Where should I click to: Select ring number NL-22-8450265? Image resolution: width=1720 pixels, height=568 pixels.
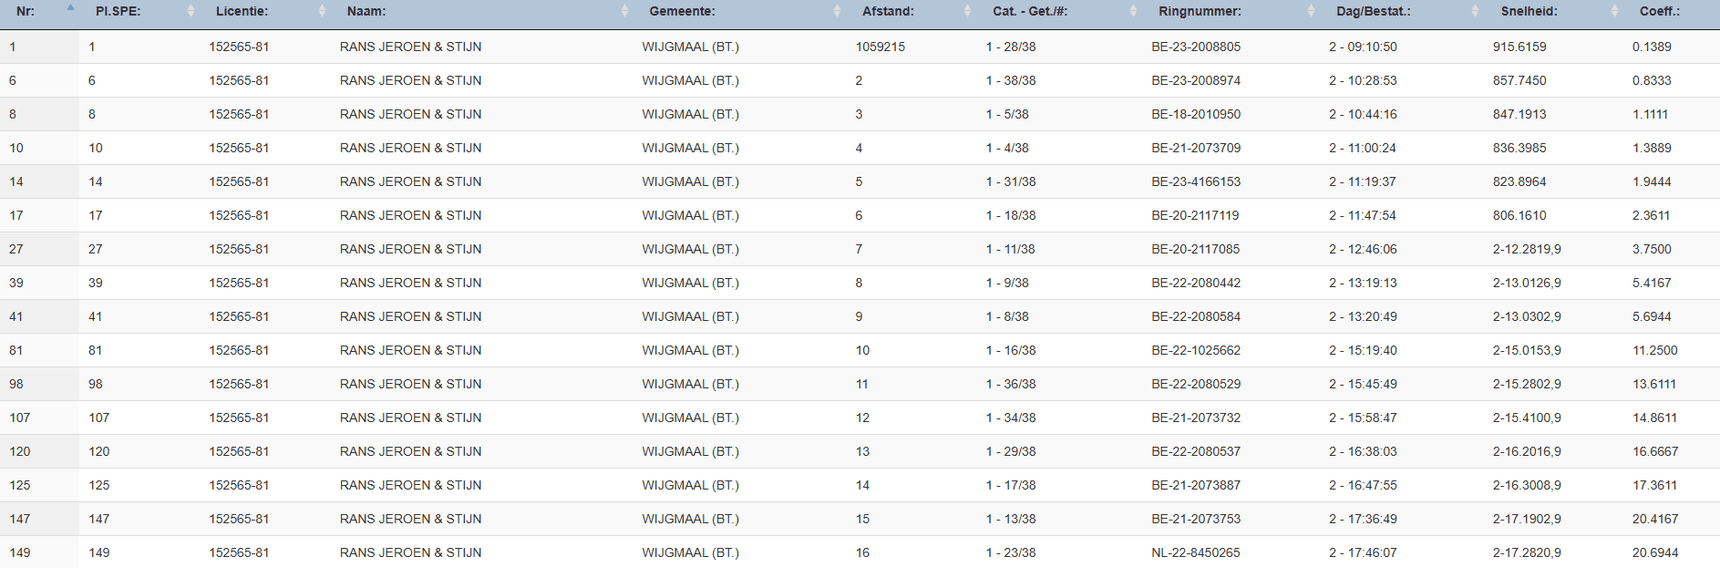point(1195,553)
